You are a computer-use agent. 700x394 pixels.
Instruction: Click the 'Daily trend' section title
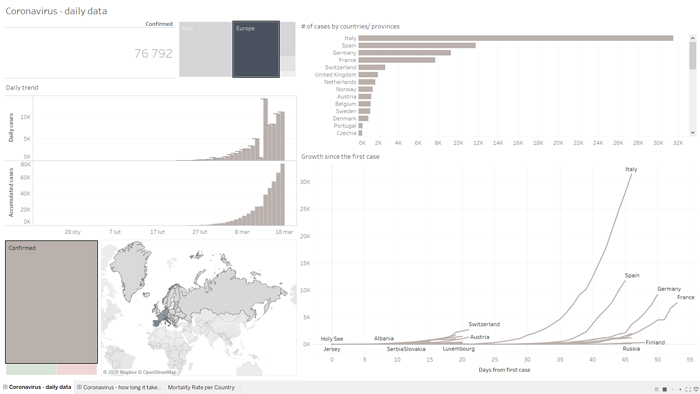click(21, 87)
